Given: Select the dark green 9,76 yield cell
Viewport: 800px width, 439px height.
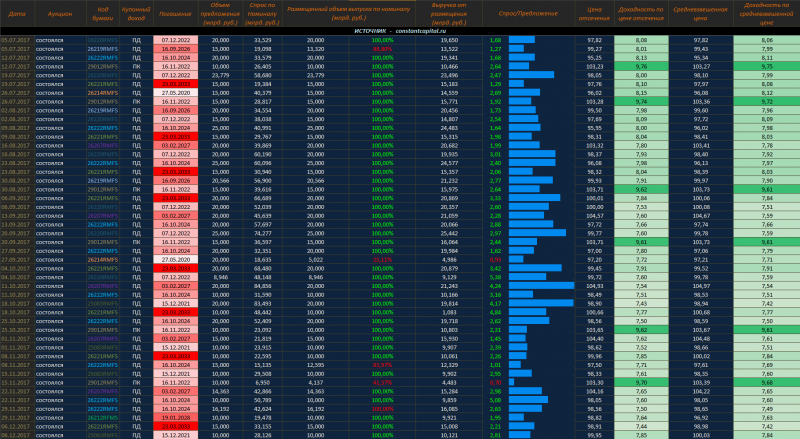Looking at the screenshot, I should tap(641, 66).
